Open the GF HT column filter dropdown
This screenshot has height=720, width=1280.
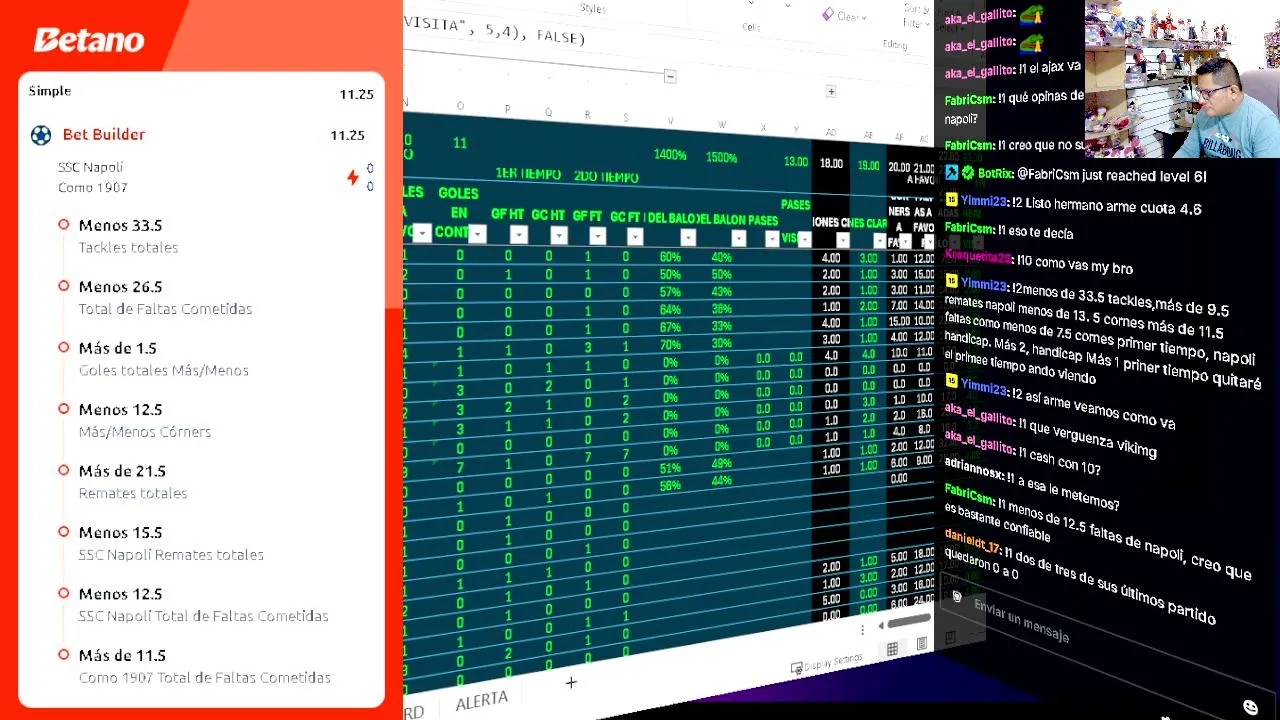(518, 235)
